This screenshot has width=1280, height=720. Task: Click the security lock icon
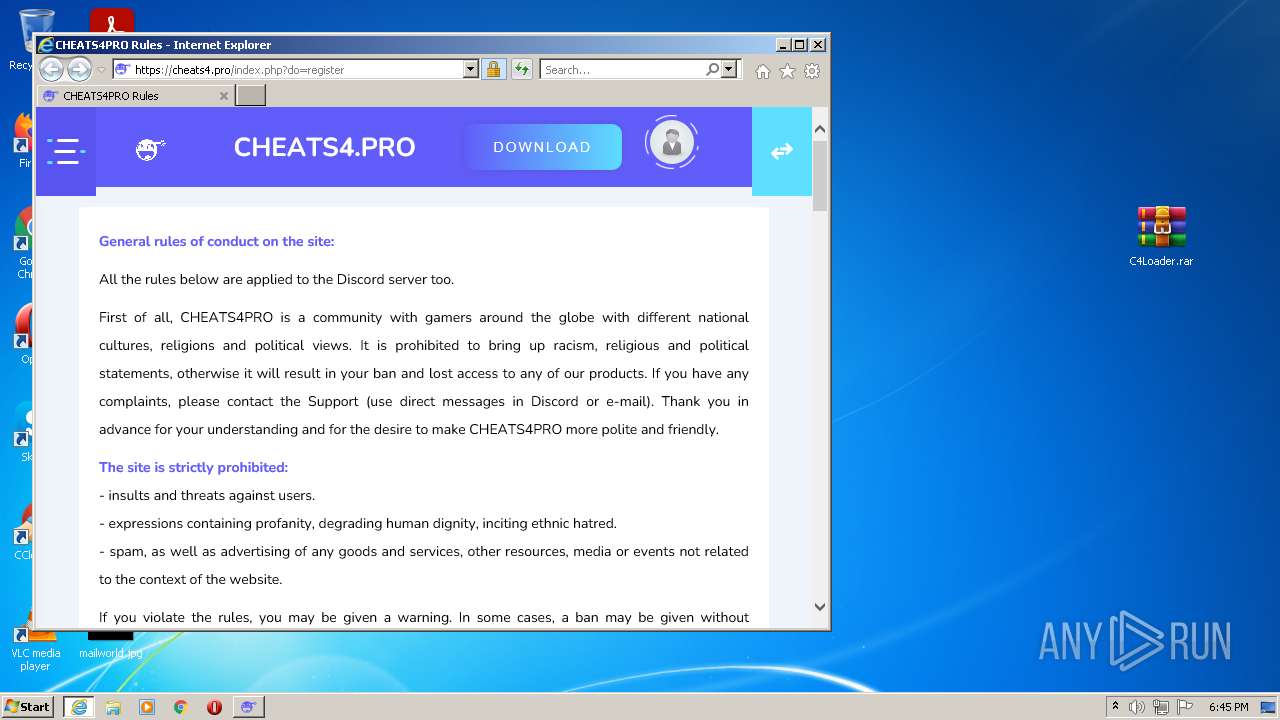(493, 69)
